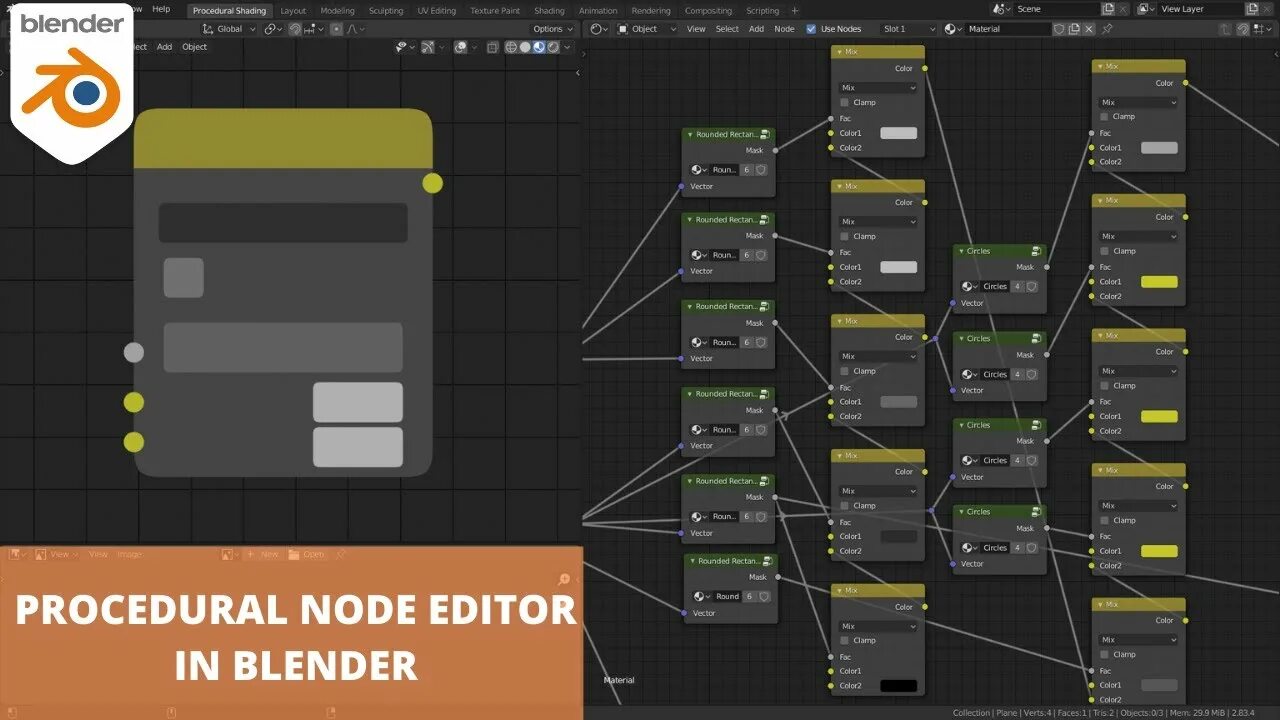Click the View Layer icon
This screenshot has height=720, width=1280.
(x=1144, y=9)
